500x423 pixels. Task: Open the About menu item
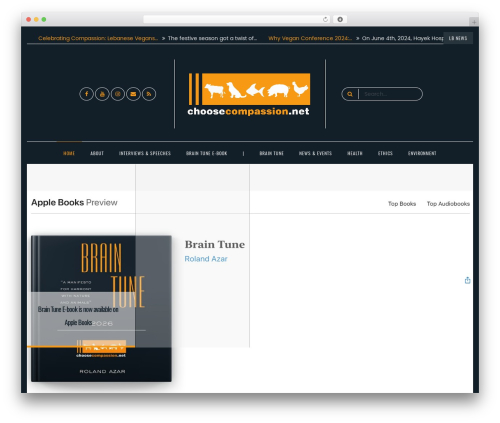[x=97, y=153]
